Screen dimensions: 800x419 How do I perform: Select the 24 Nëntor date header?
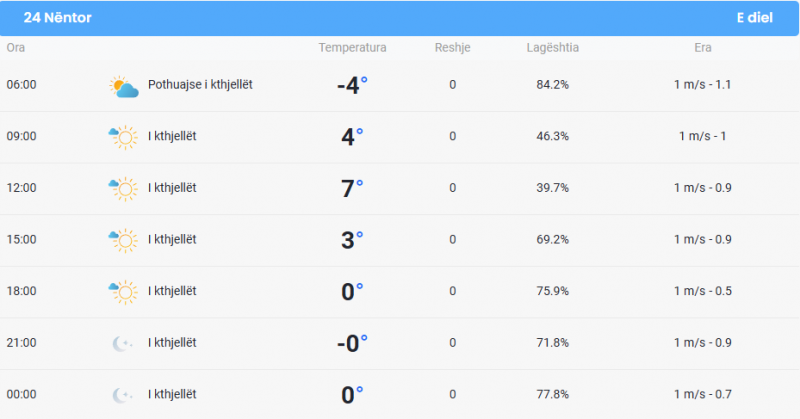pyautogui.click(x=57, y=18)
